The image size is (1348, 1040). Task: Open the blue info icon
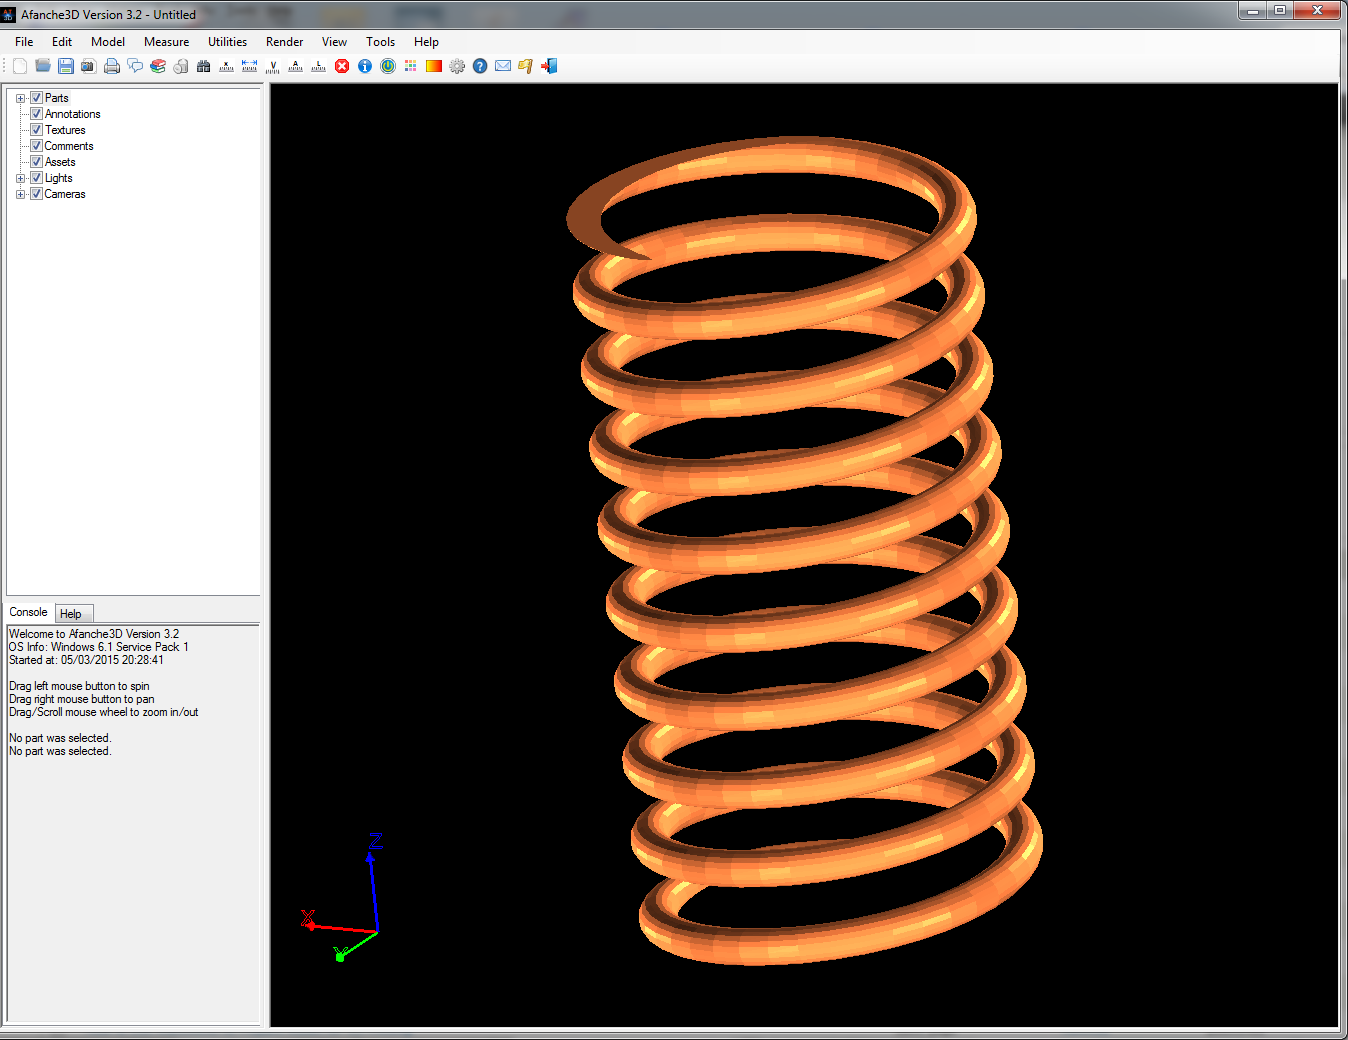click(x=365, y=66)
